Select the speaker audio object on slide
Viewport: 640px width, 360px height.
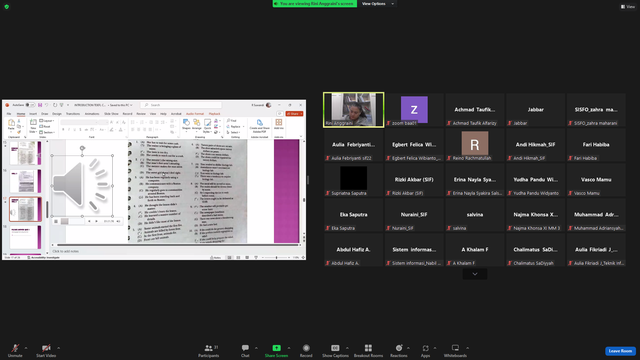[82, 186]
